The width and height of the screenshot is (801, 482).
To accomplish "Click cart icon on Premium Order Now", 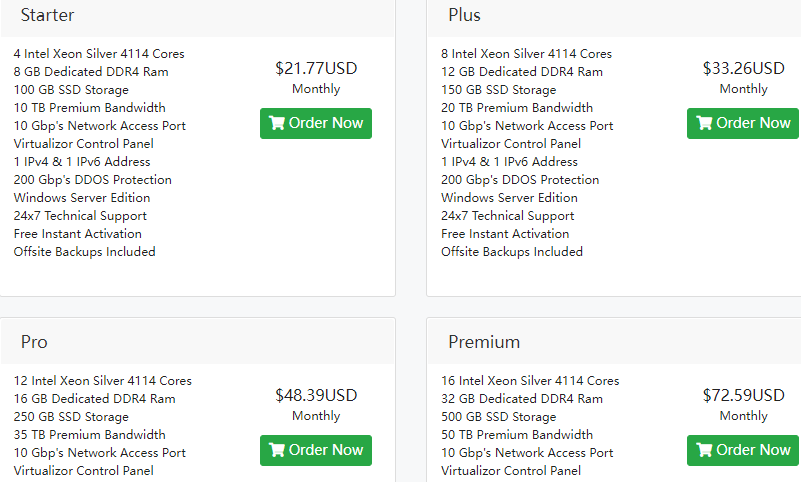I will click(704, 451).
